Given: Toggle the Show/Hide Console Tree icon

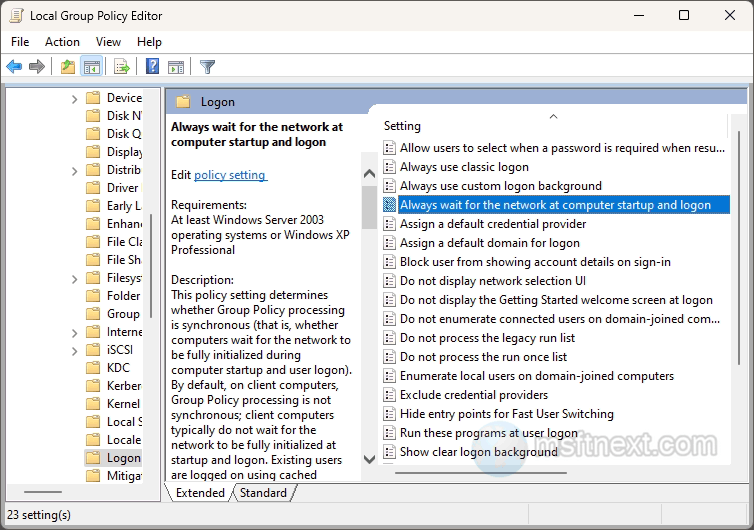Looking at the screenshot, I should tap(91, 67).
